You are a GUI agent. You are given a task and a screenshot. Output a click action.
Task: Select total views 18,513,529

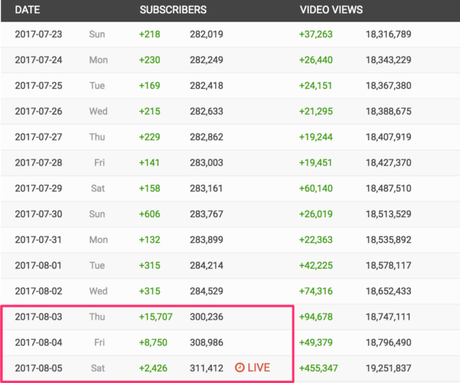(389, 214)
